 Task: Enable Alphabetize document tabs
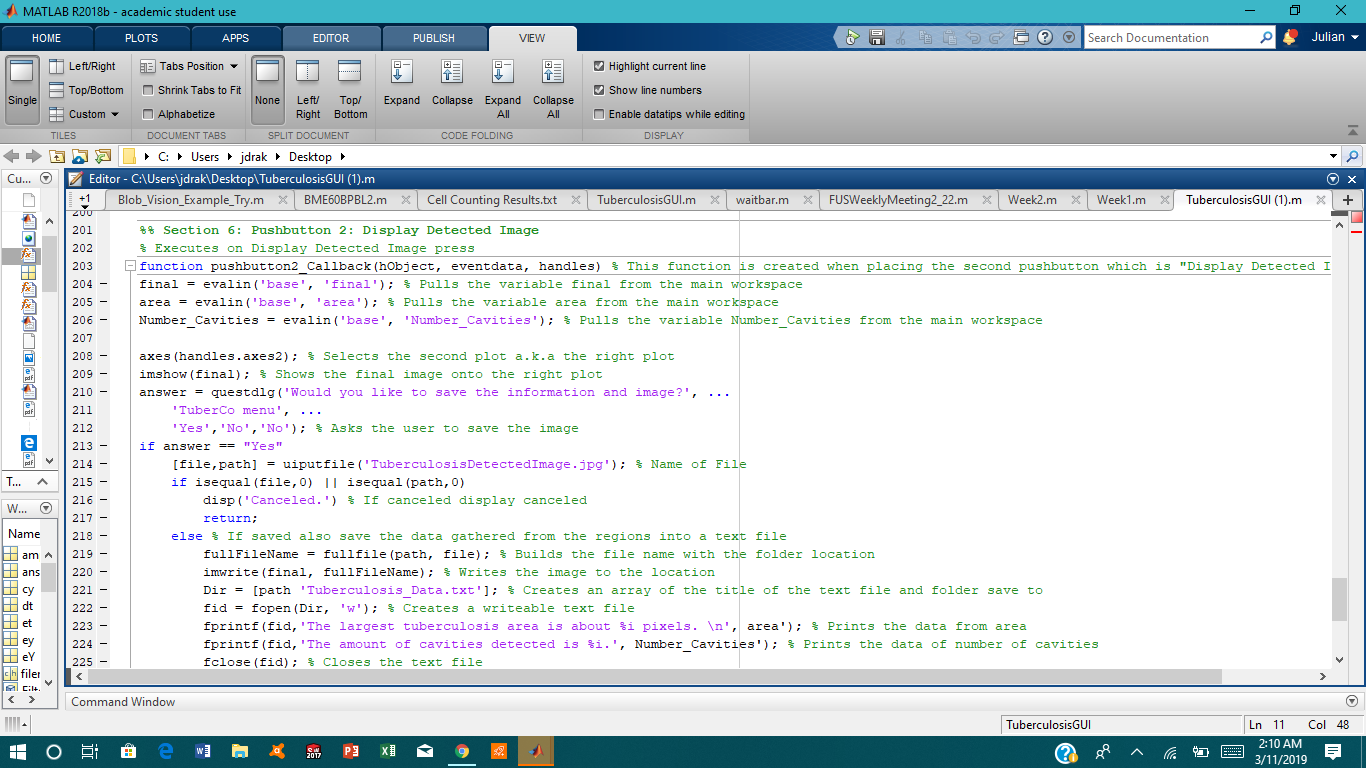148,114
